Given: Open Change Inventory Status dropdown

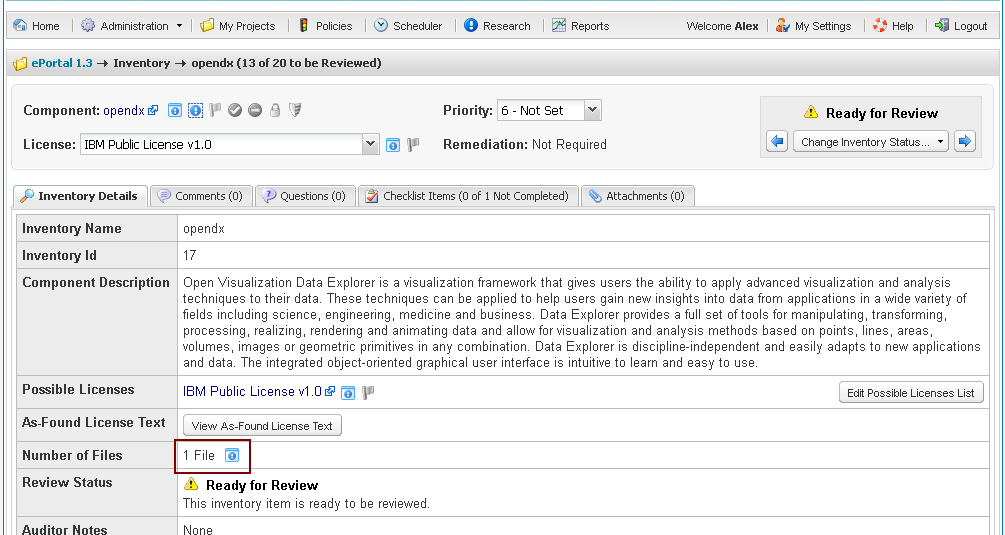Looking at the screenshot, I should 871,142.
